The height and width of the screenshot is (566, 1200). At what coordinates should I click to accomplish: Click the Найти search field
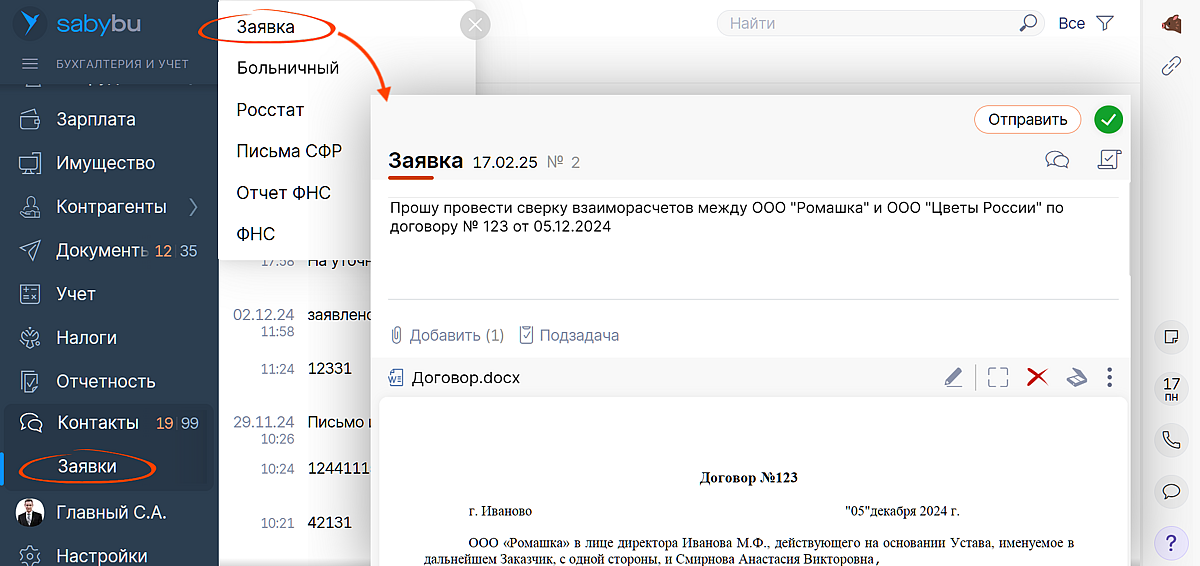point(870,23)
